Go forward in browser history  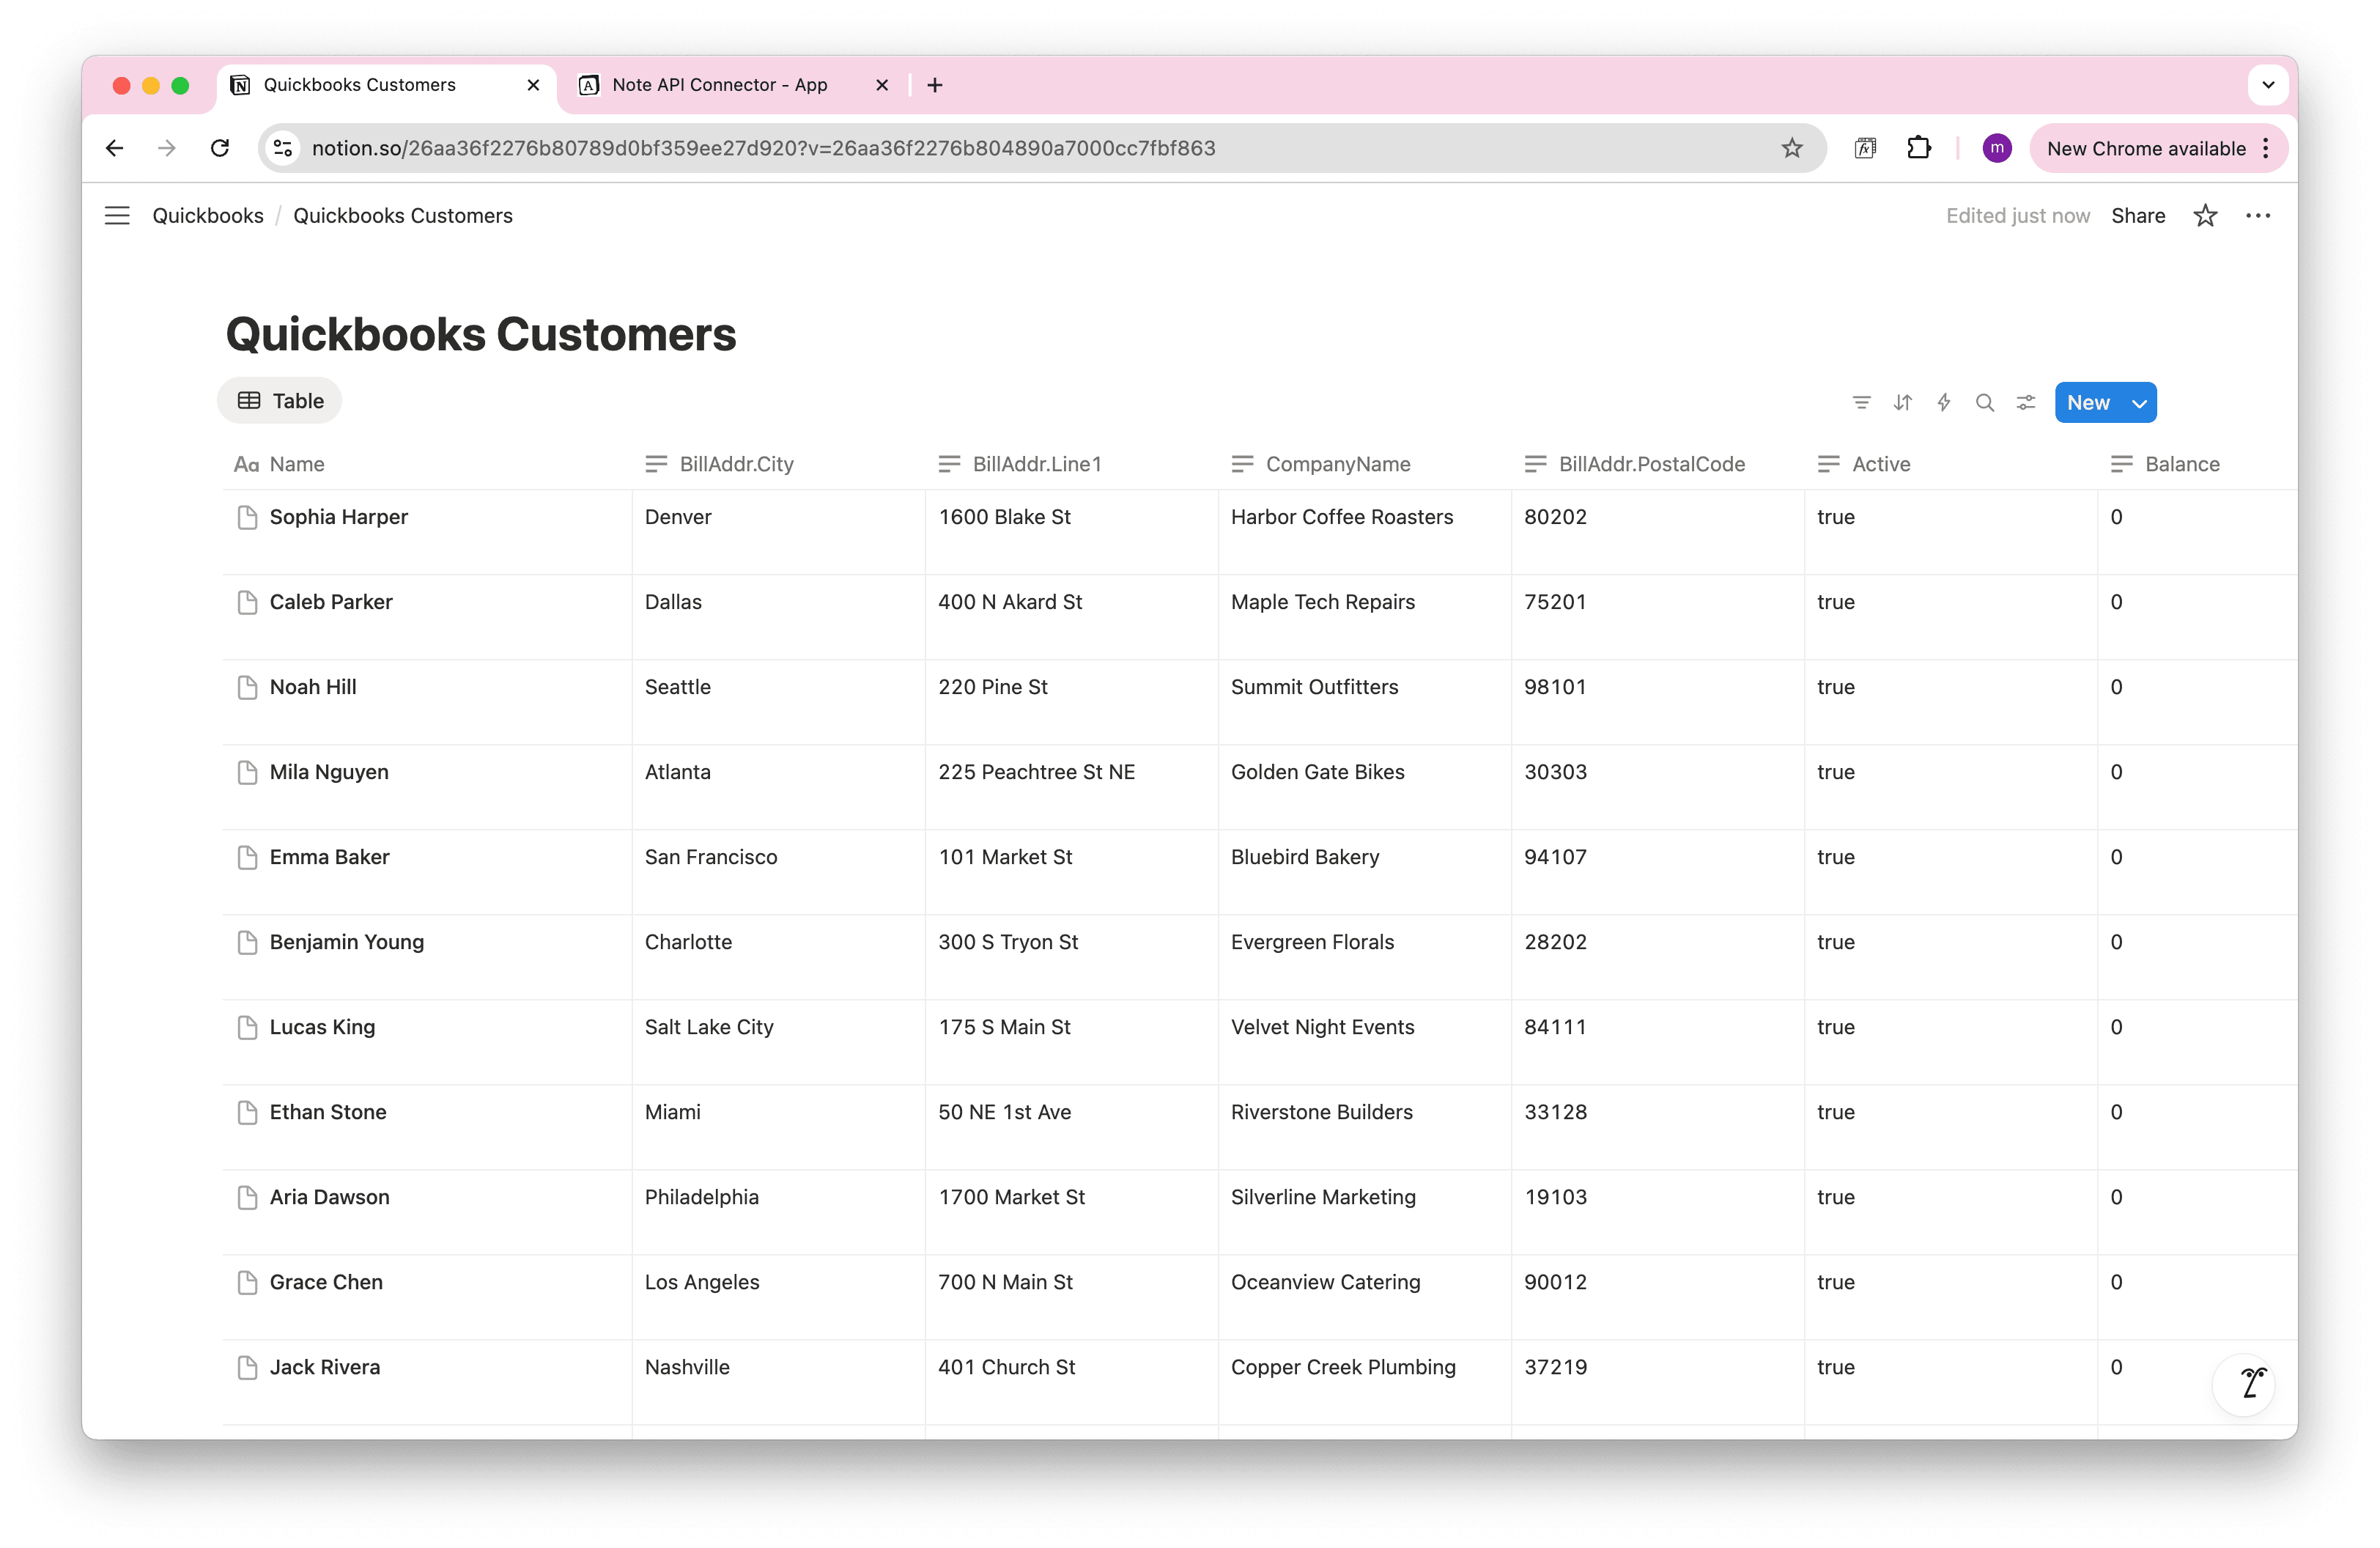pos(167,148)
